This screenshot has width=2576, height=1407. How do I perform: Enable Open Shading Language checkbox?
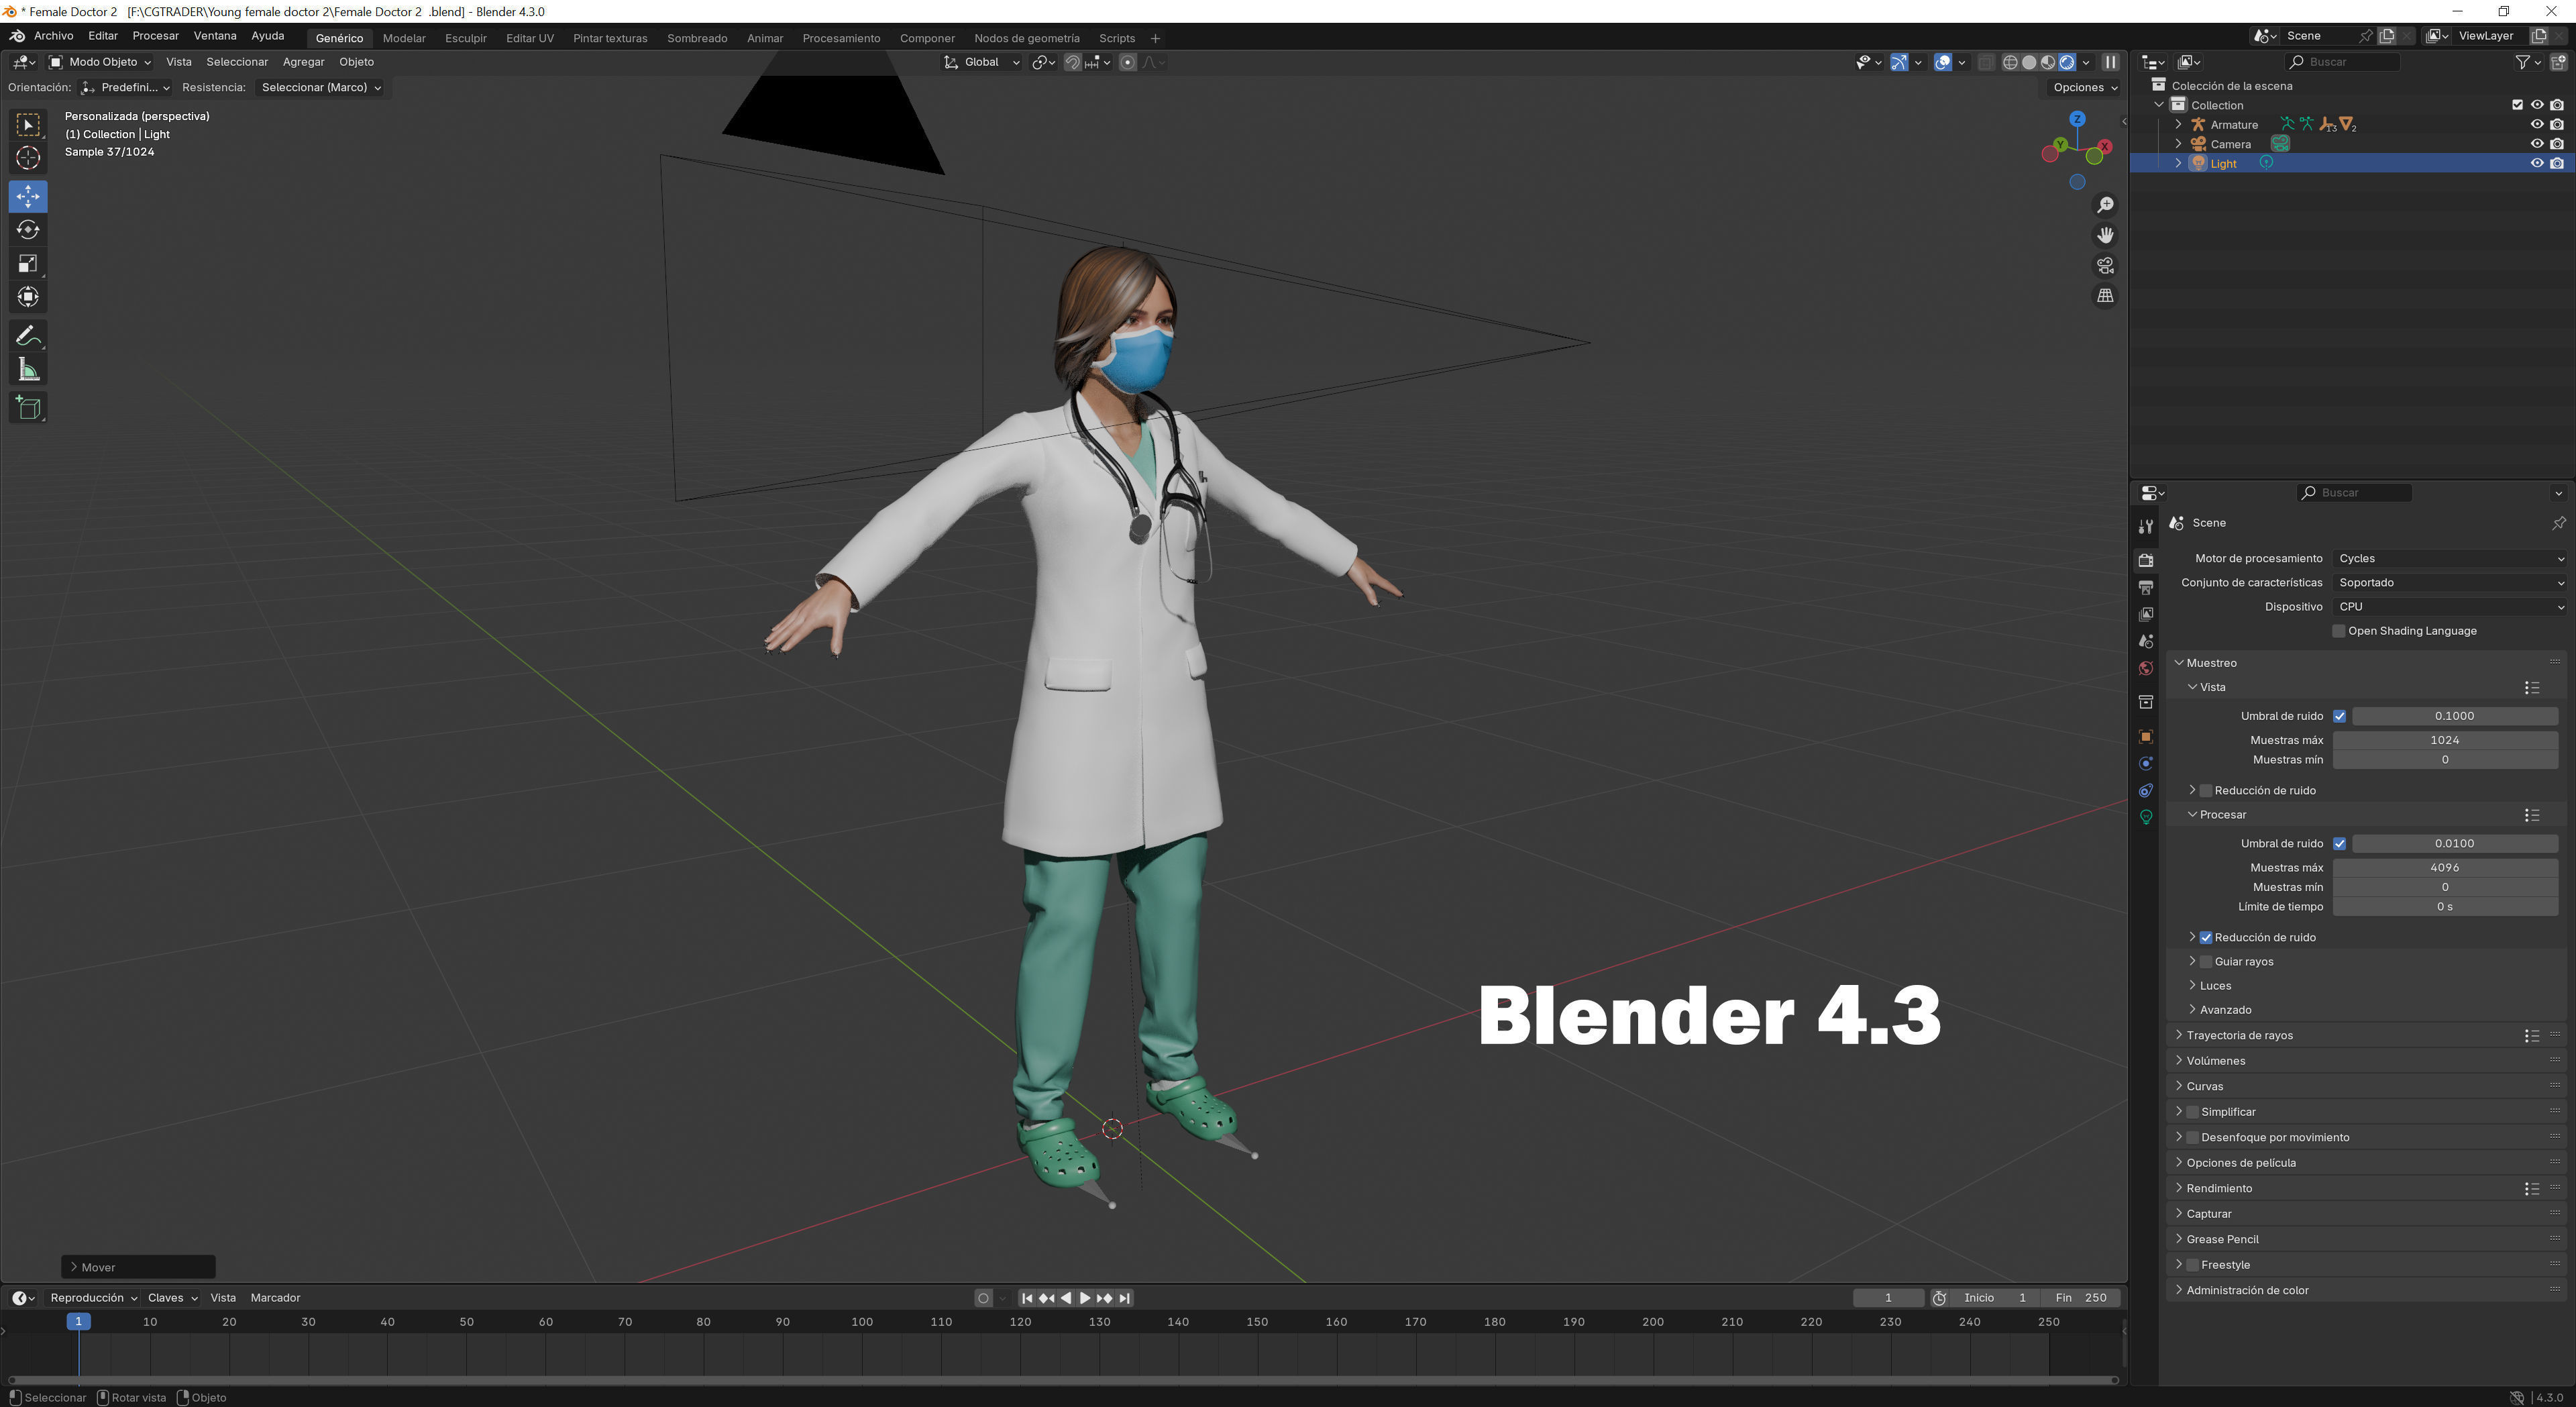(x=2338, y=631)
